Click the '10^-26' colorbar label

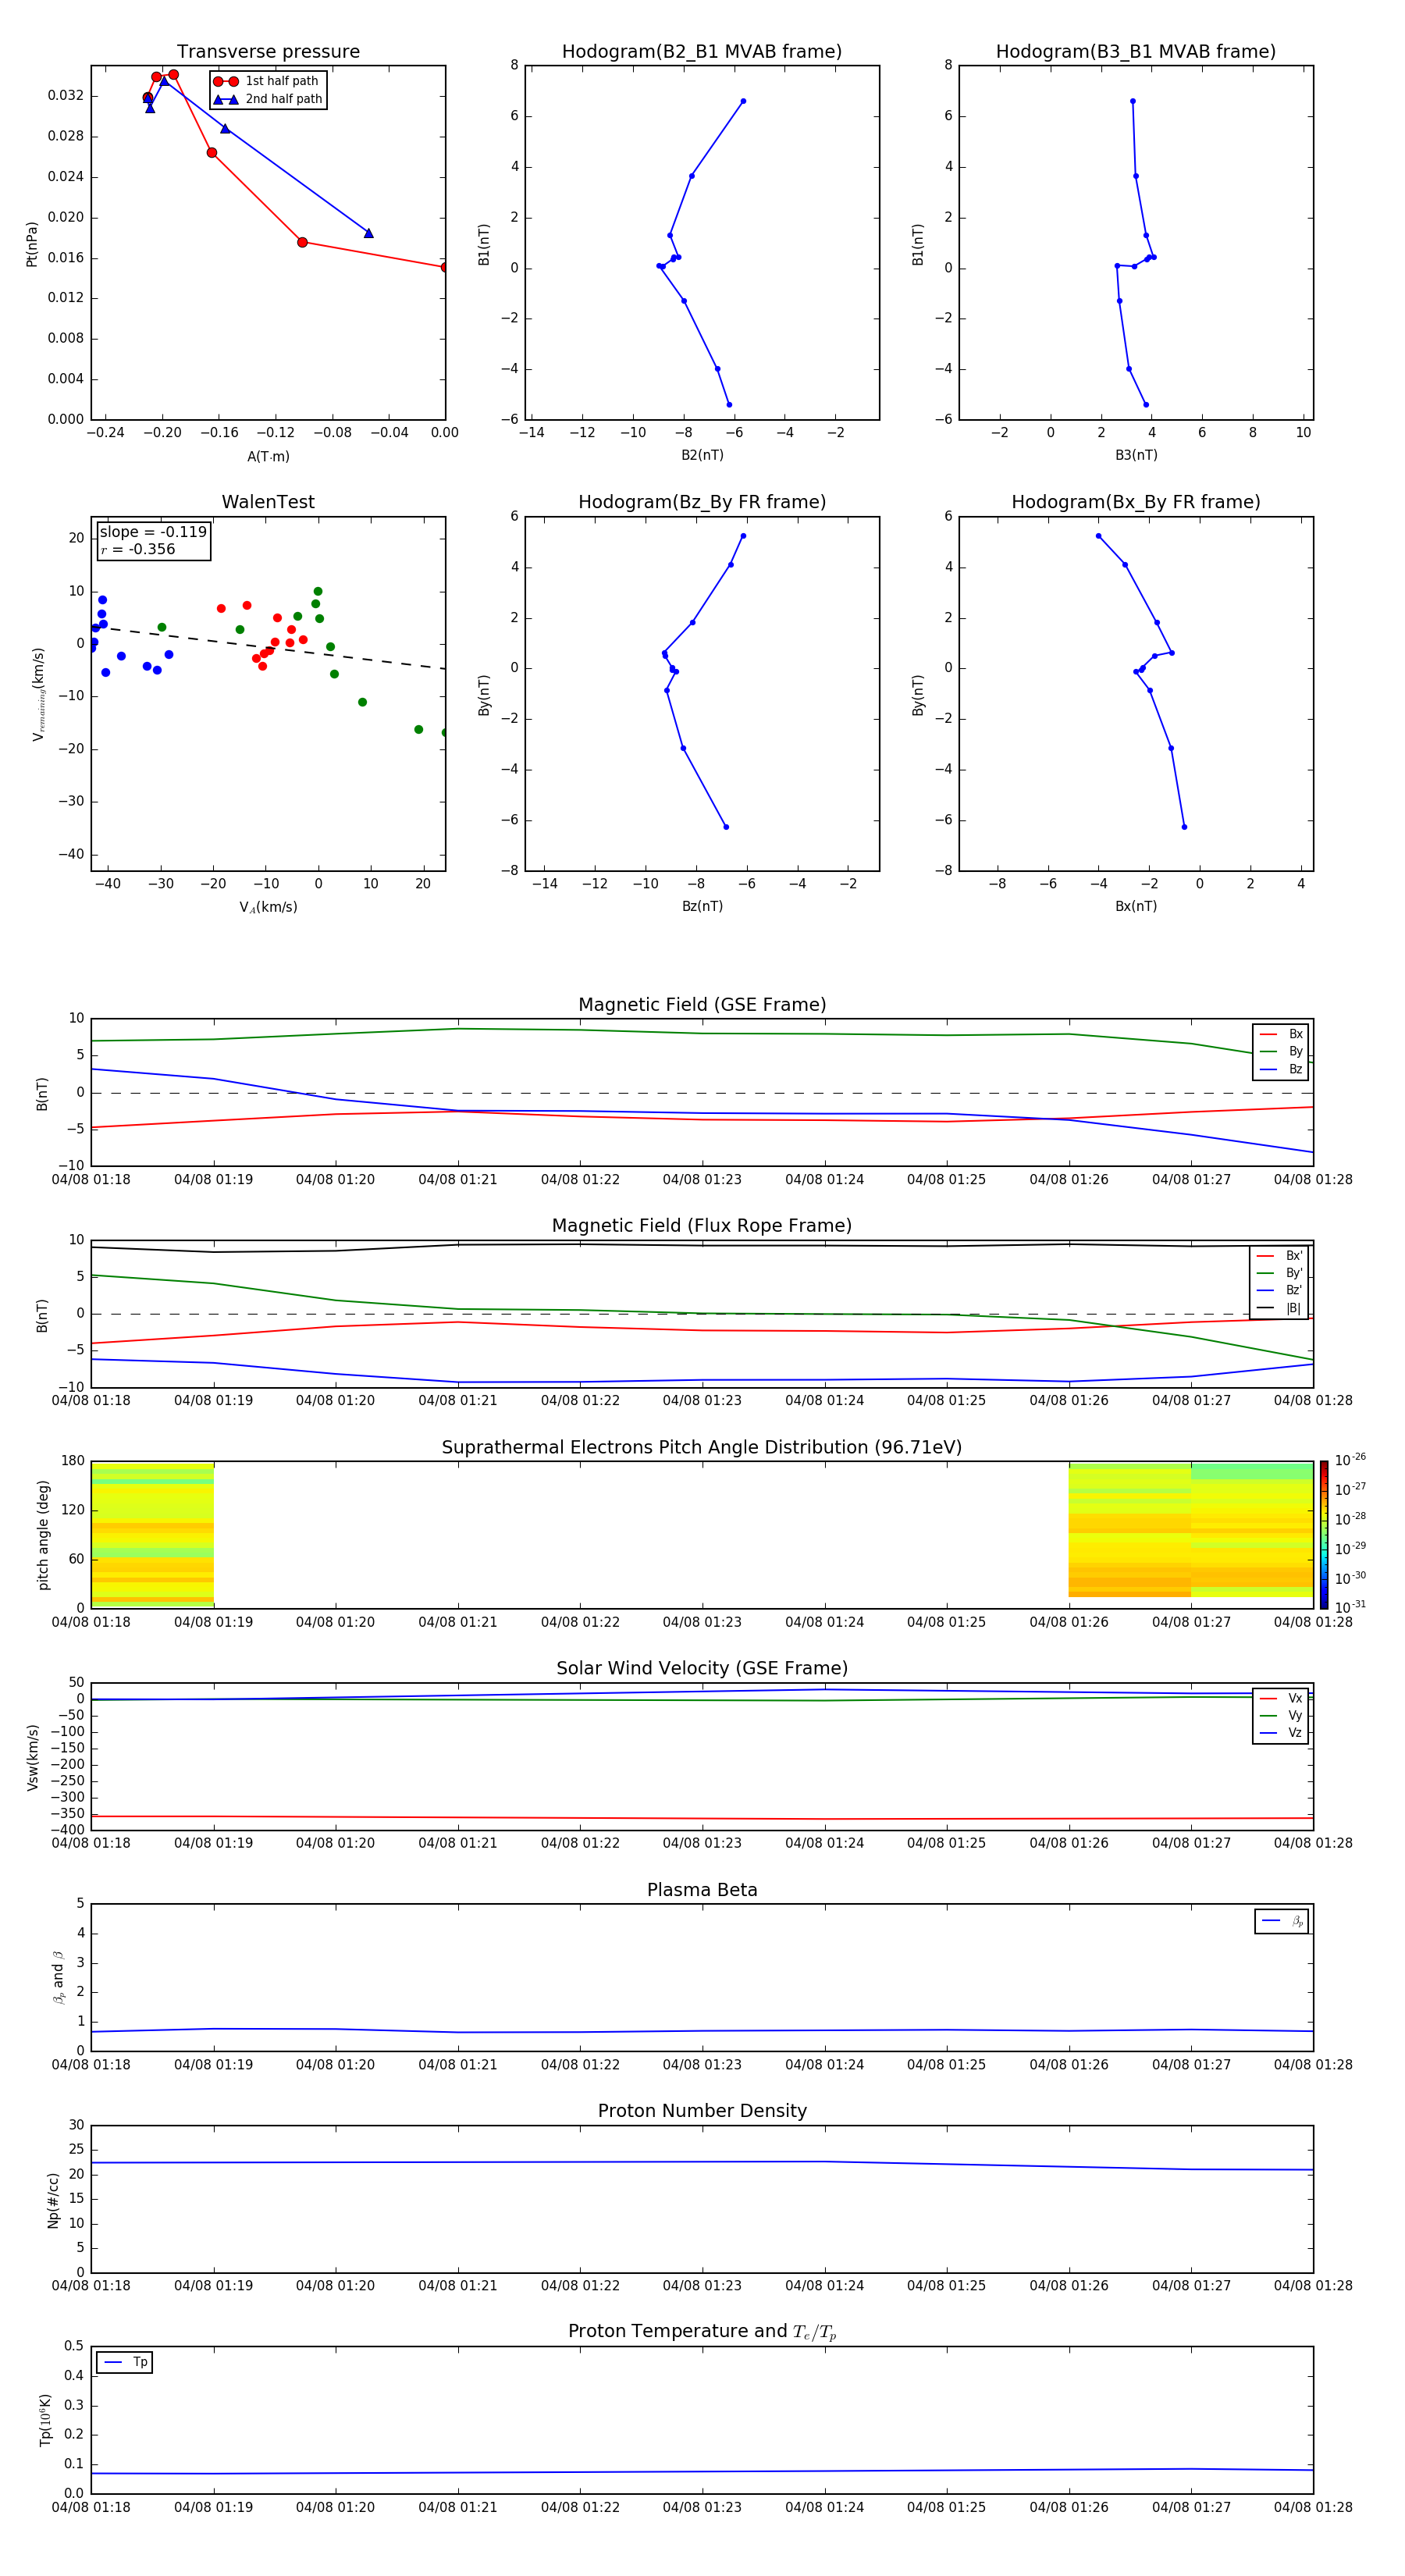pos(1350,1460)
